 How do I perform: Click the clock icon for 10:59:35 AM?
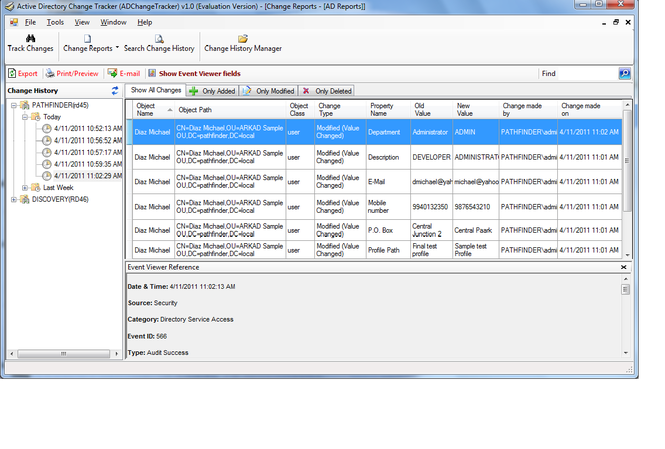(47, 164)
